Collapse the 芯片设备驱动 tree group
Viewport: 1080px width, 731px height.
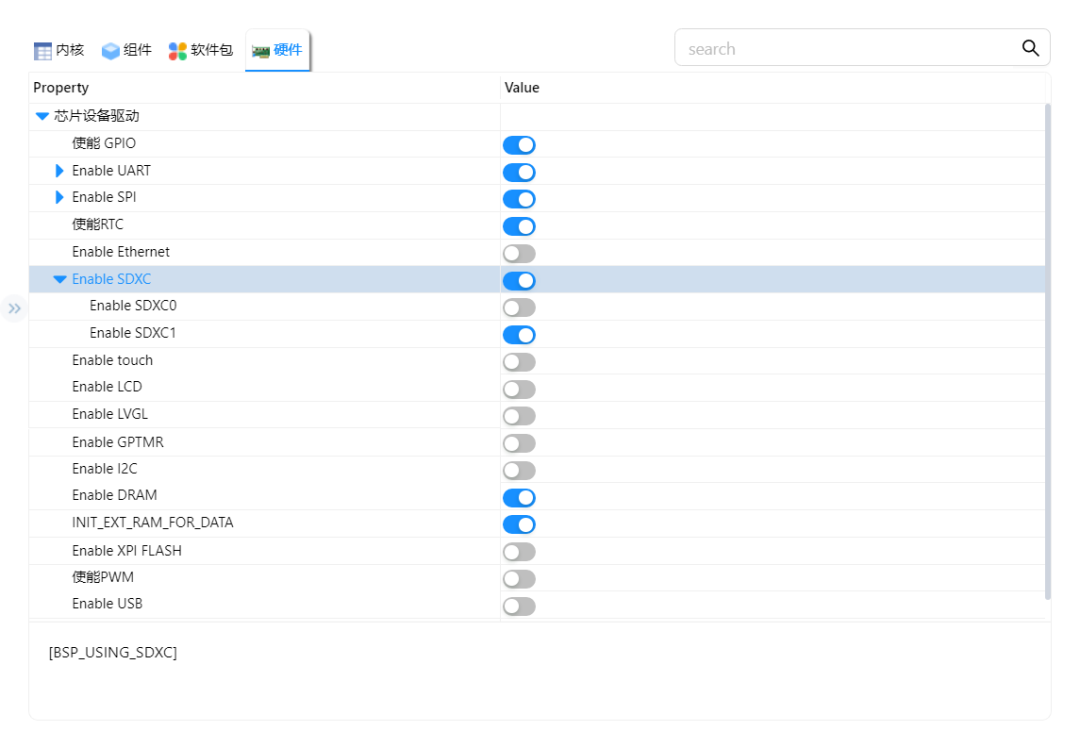(42, 116)
